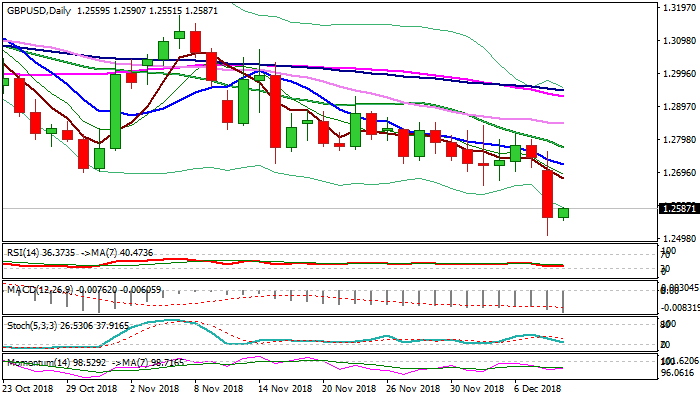Click the tall green candle in early November

tap(115, 110)
